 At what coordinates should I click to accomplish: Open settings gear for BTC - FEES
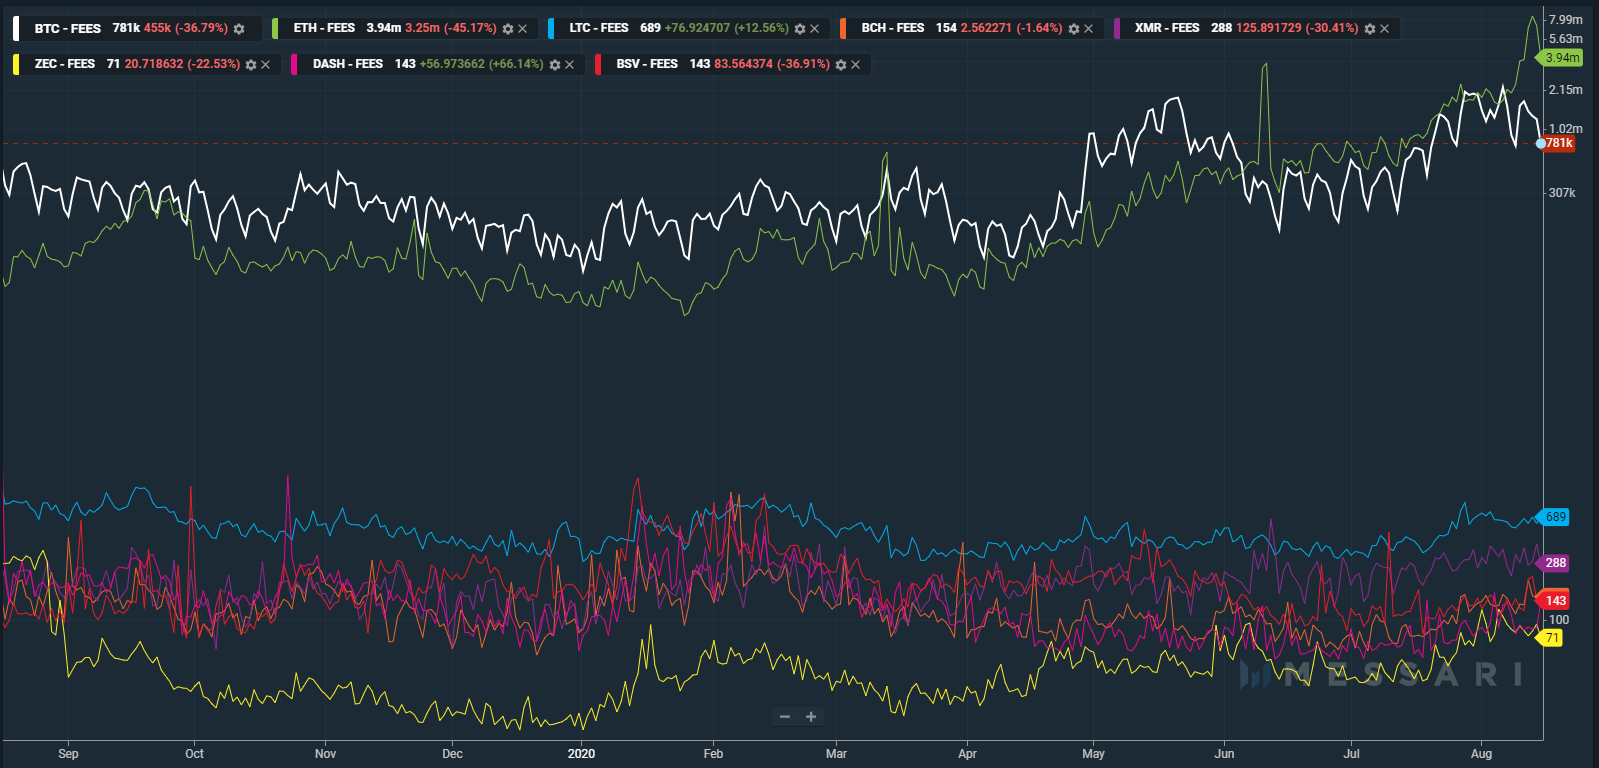click(239, 29)
